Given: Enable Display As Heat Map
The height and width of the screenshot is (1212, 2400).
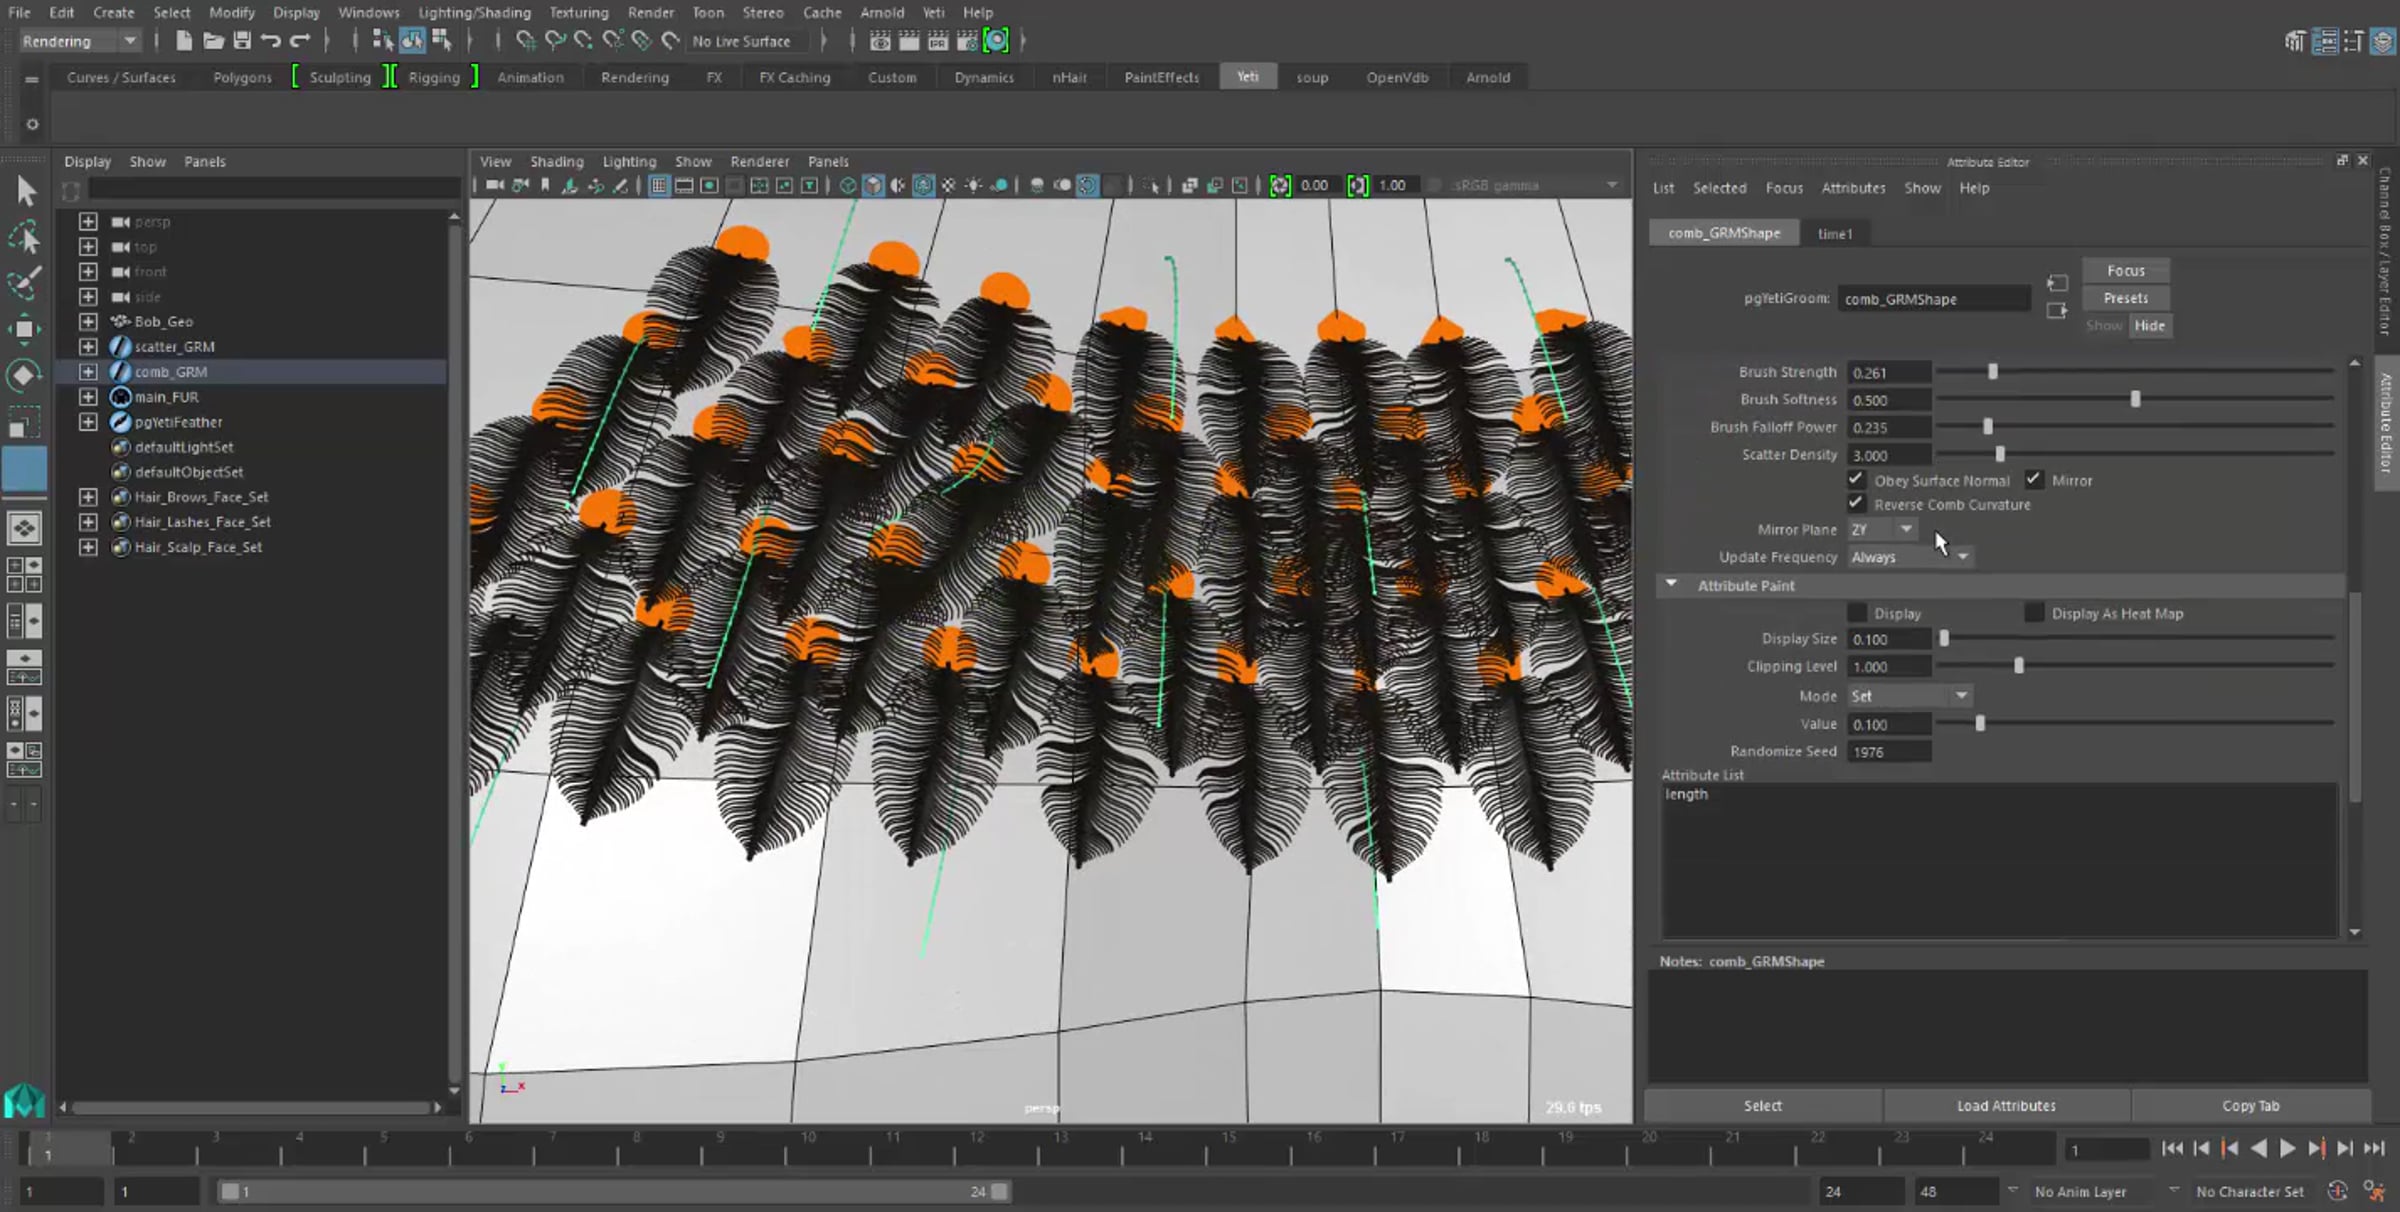Looking at the screenshot, I should [2033, 613].
